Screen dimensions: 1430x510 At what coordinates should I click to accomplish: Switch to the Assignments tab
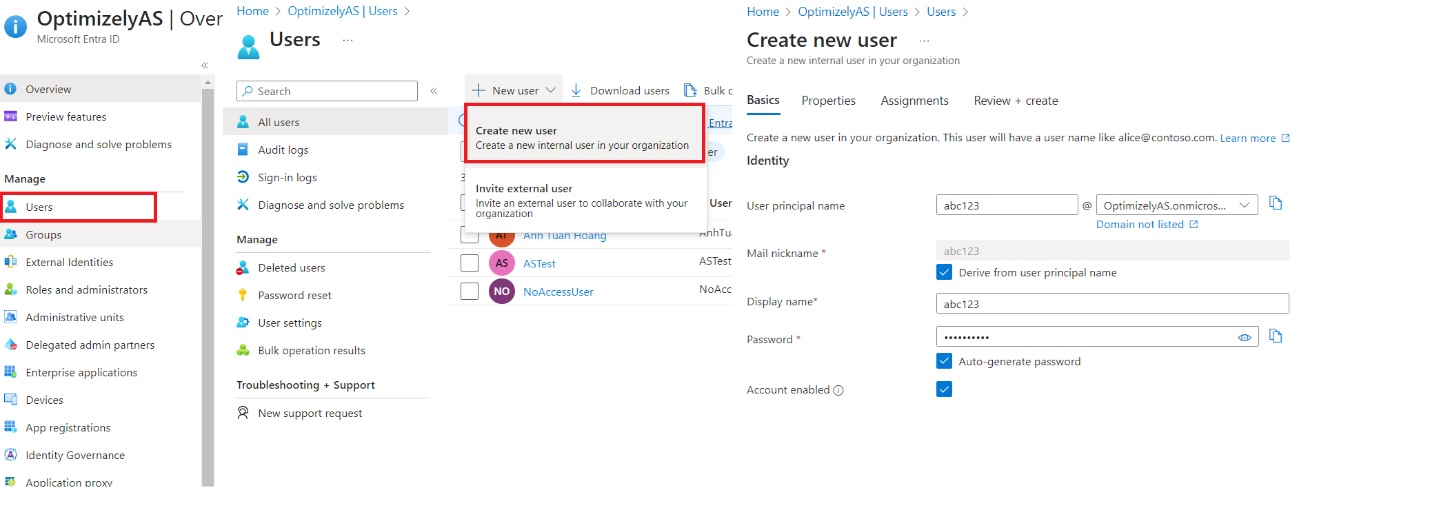coord(914,101)
